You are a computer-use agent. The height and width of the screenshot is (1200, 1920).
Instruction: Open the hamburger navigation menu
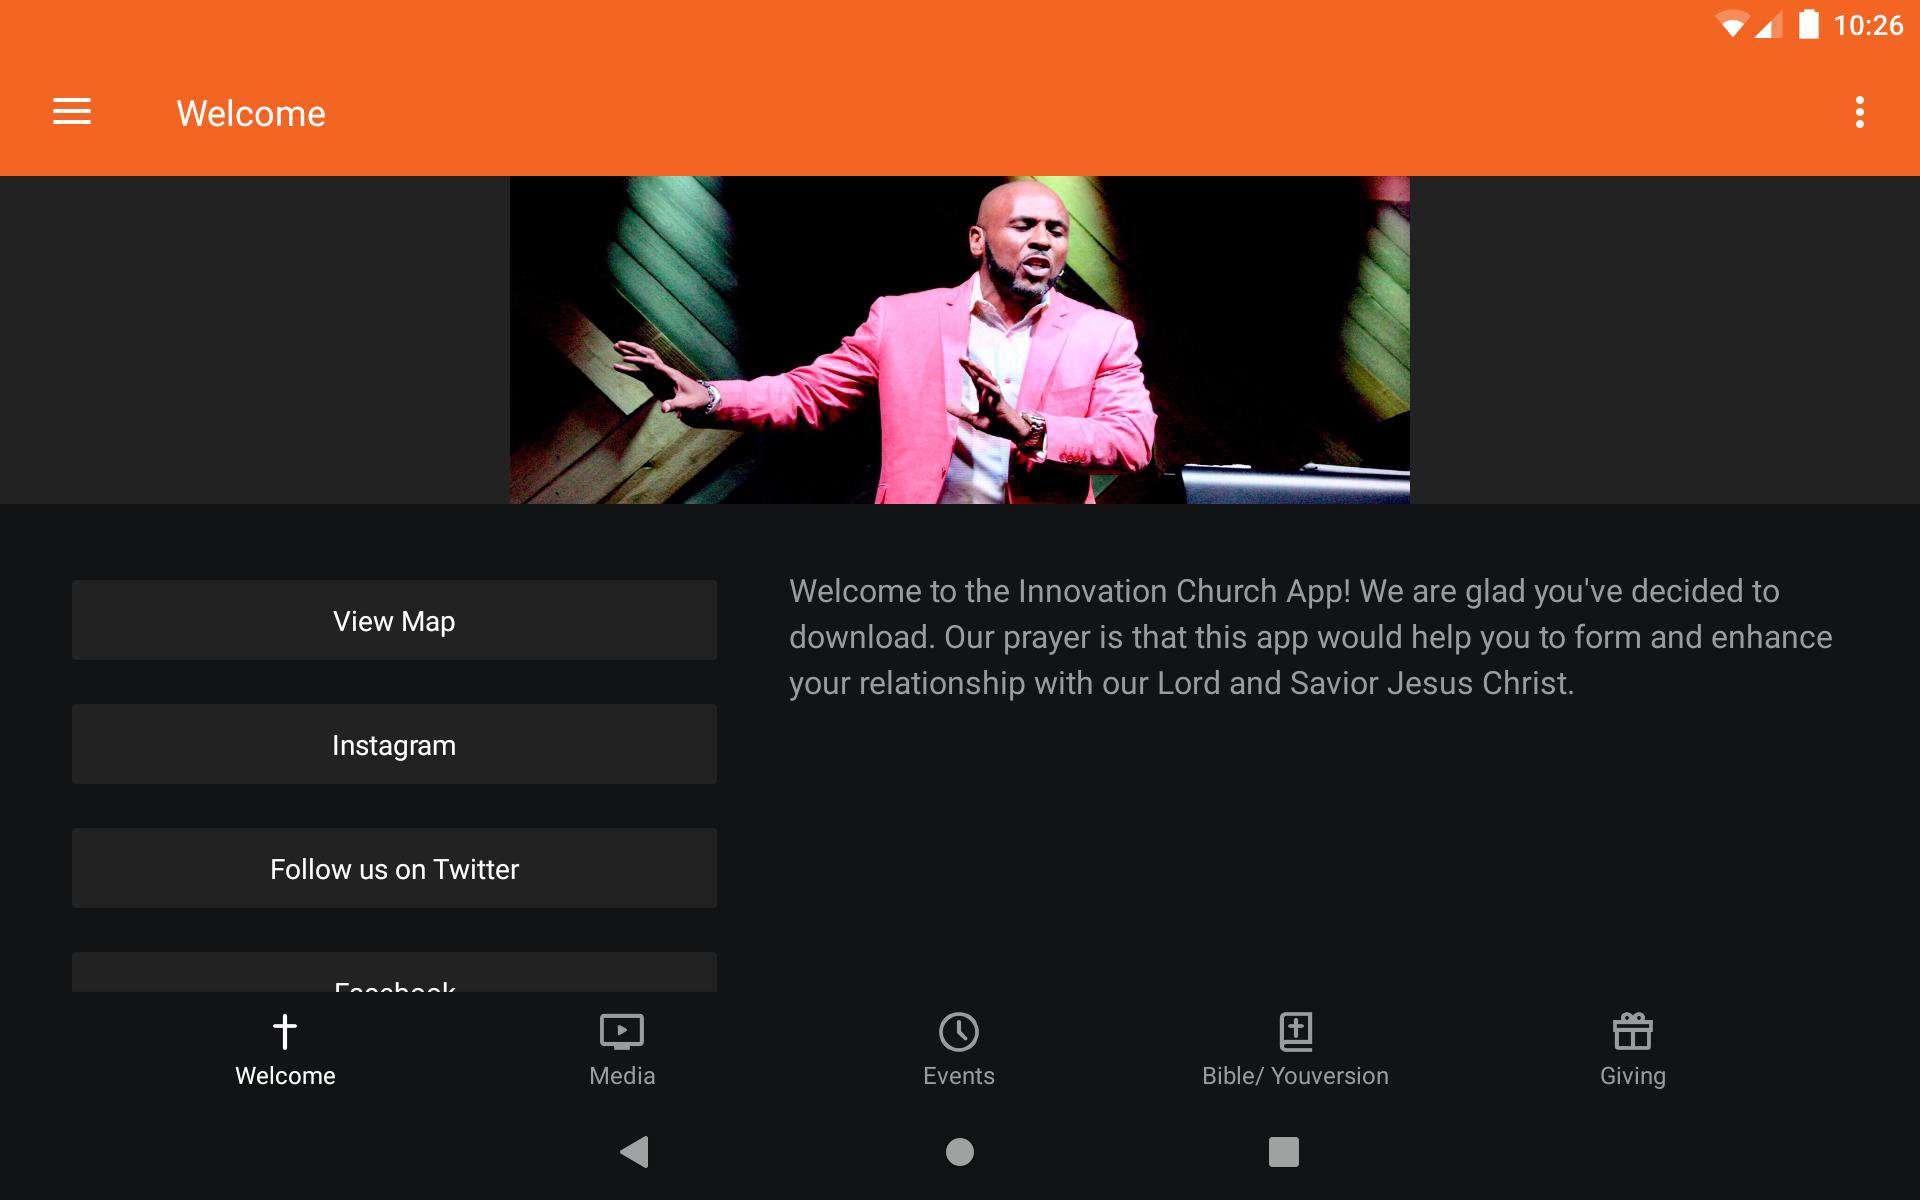click(72, 112)
